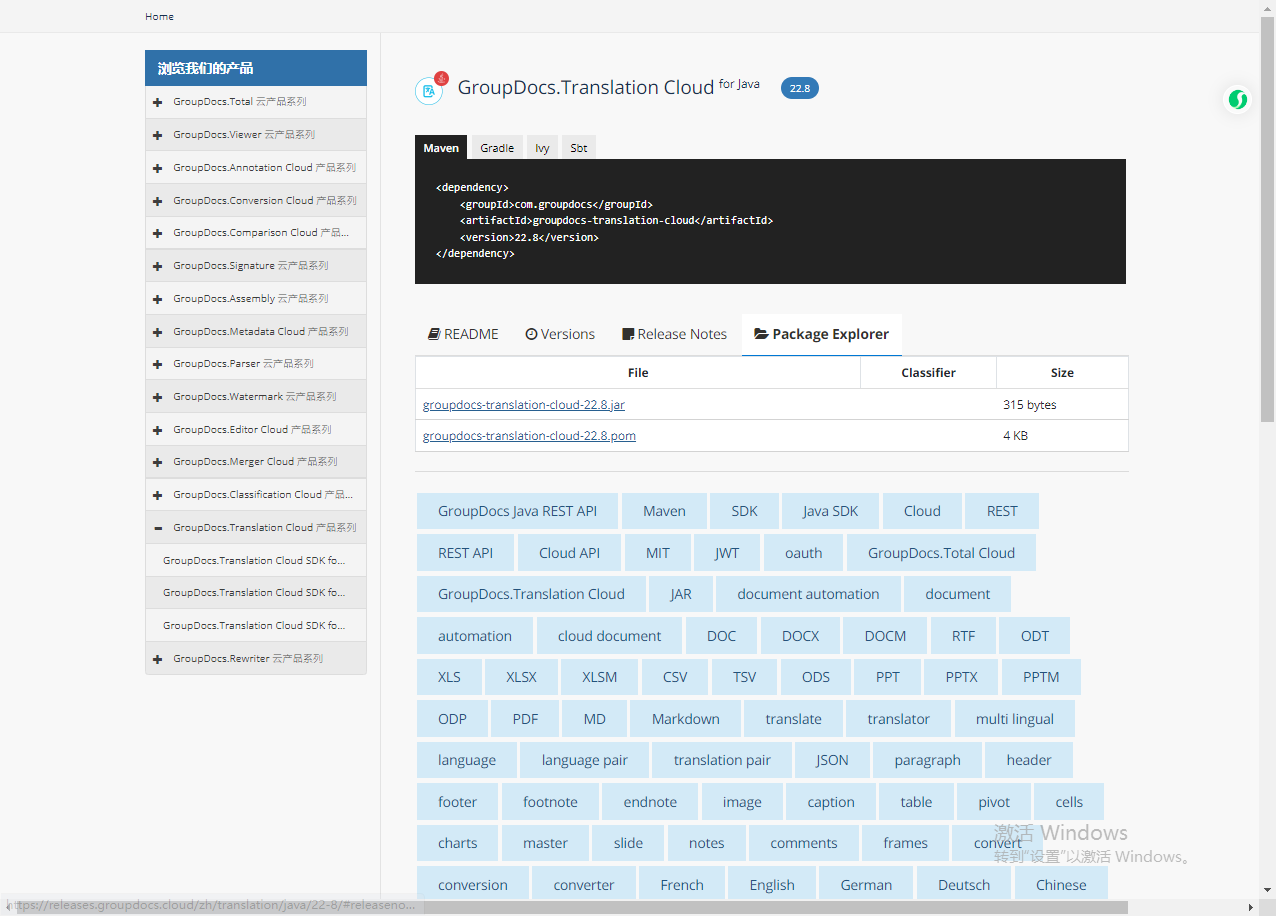Click the Home breadcrumb link
This screenshot has width=1276, height=916.
(159, 16)
